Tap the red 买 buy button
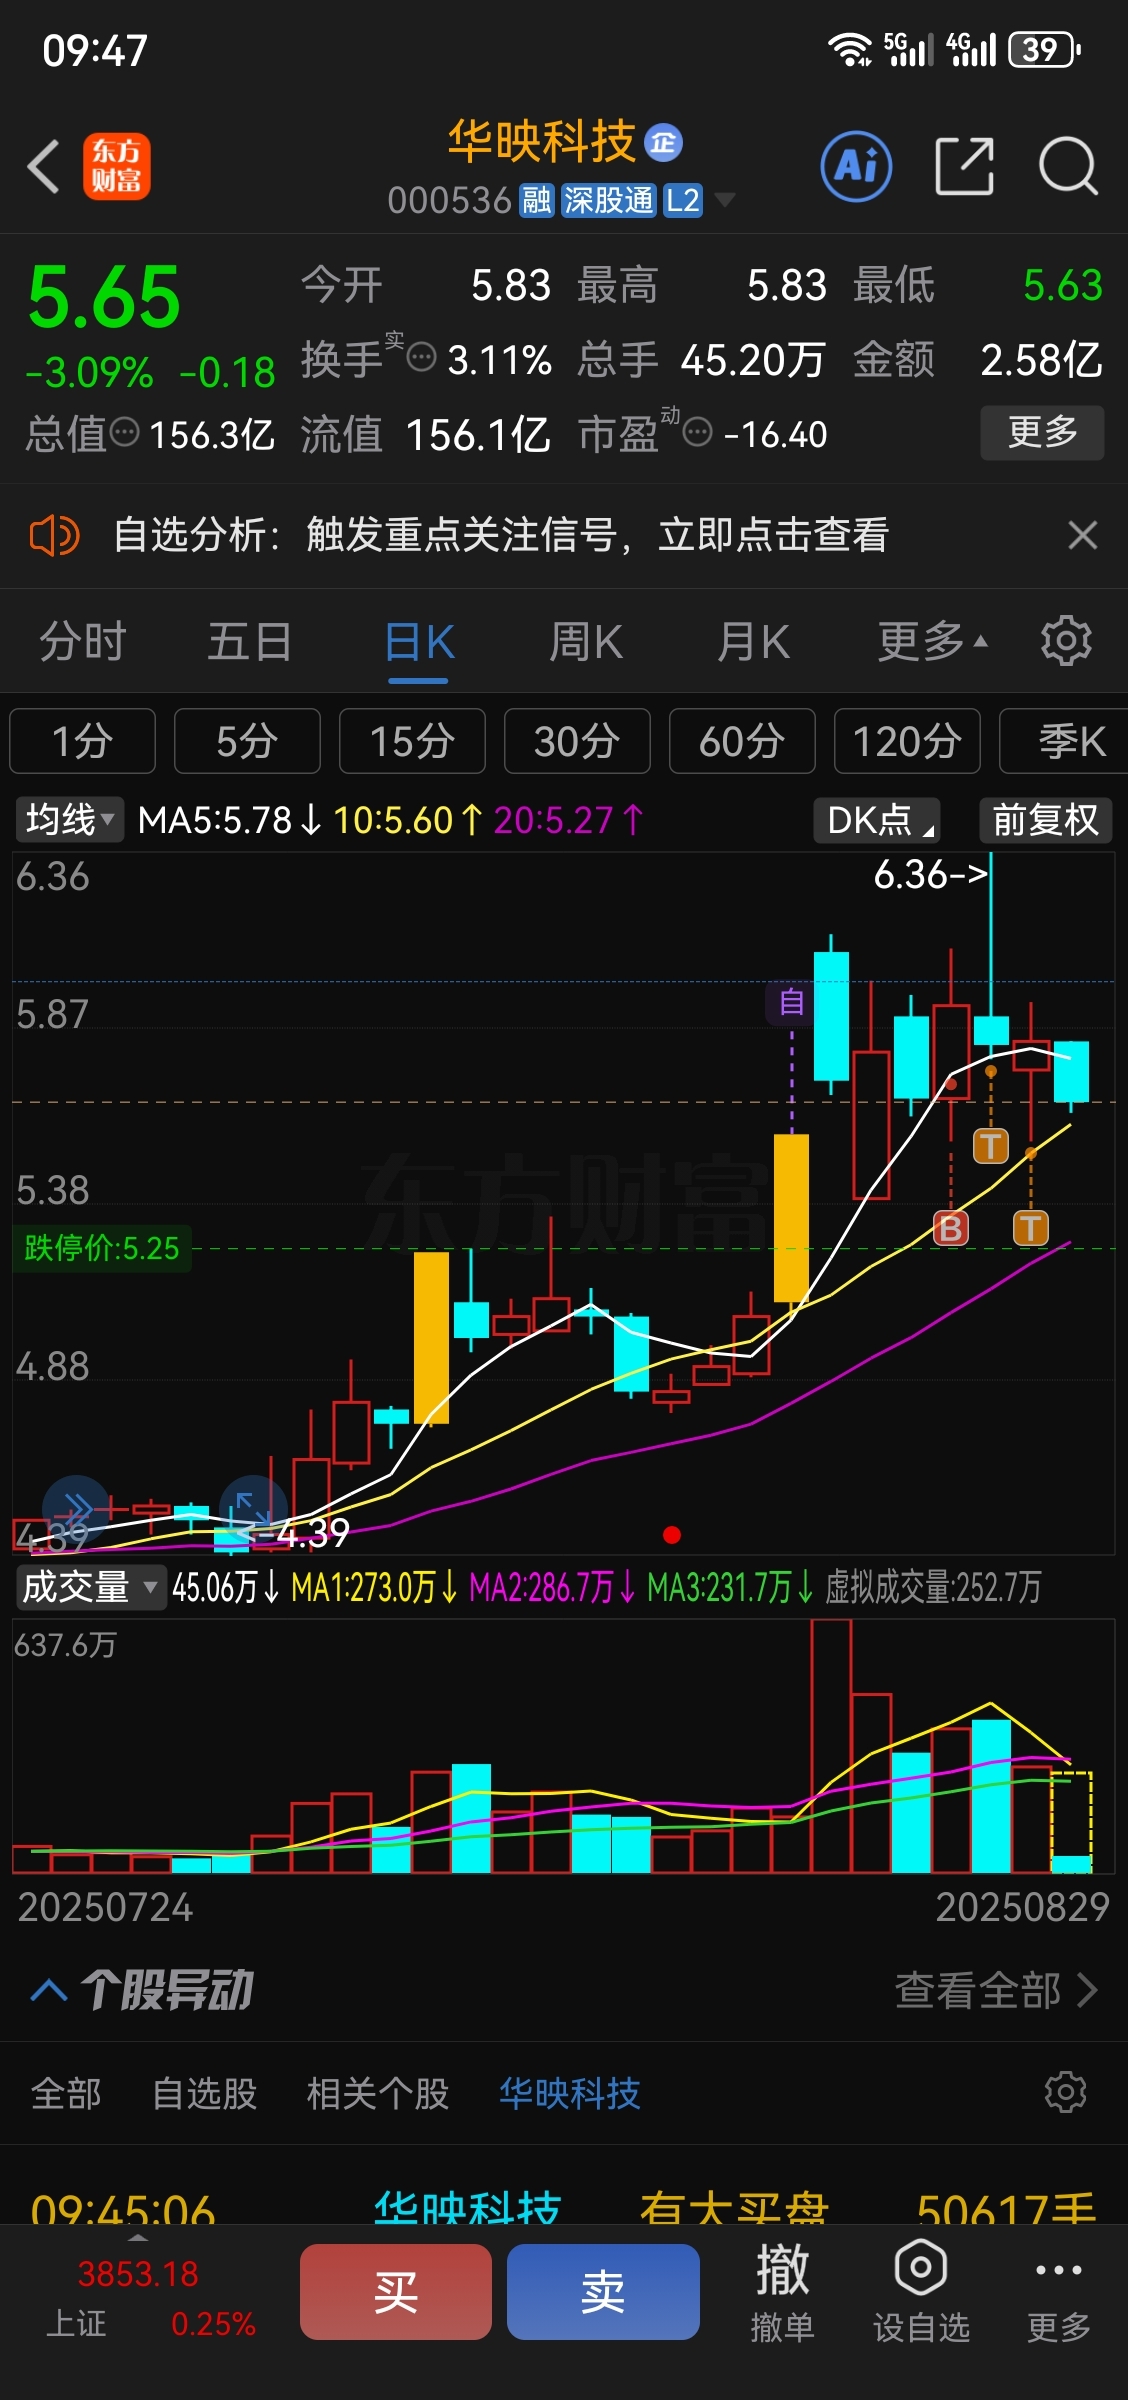 (396, 2291)
